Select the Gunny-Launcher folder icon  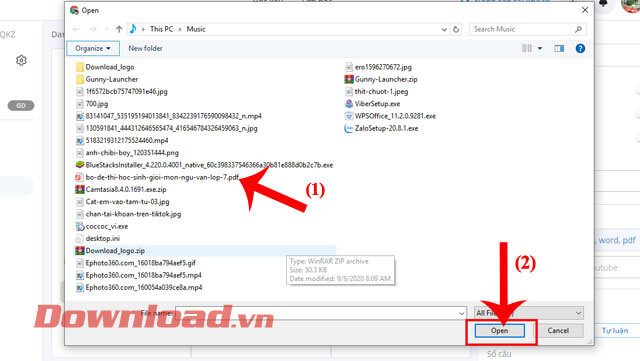point(80,79)
